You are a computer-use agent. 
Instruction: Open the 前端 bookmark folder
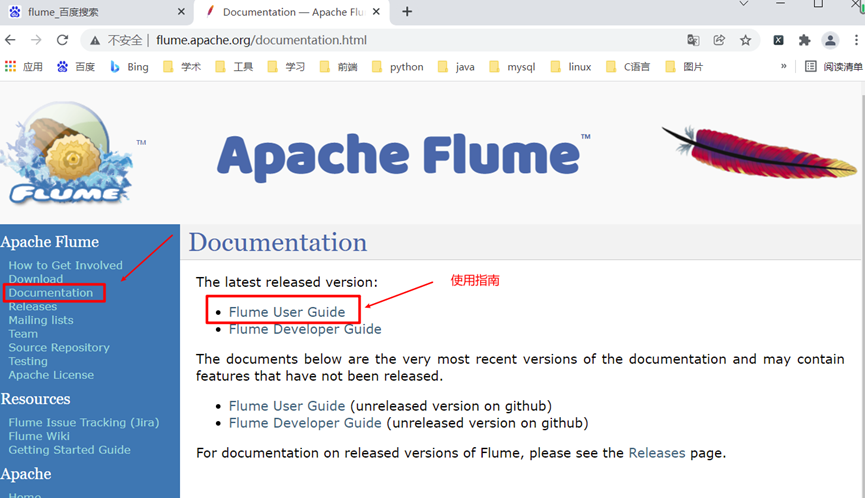click(x=339, y=67)
